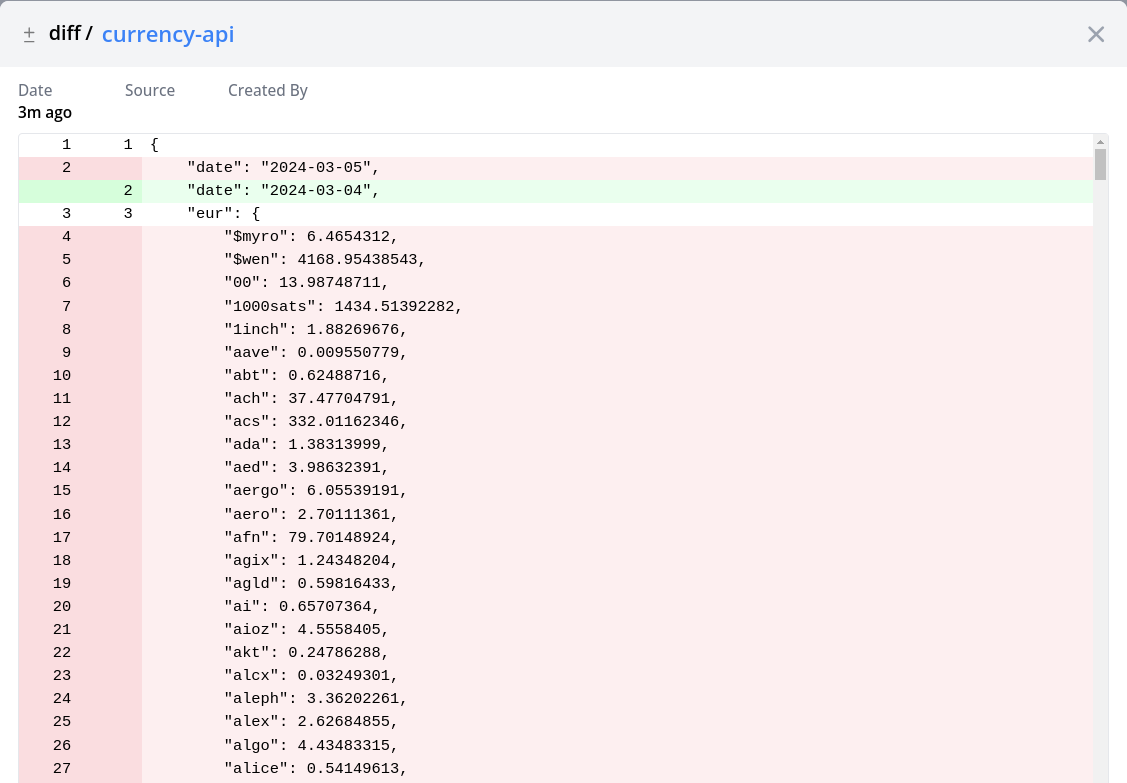This screenshot has width=1127, height=783.
Task: Click the Created By column header
Action: coord(267,90)
